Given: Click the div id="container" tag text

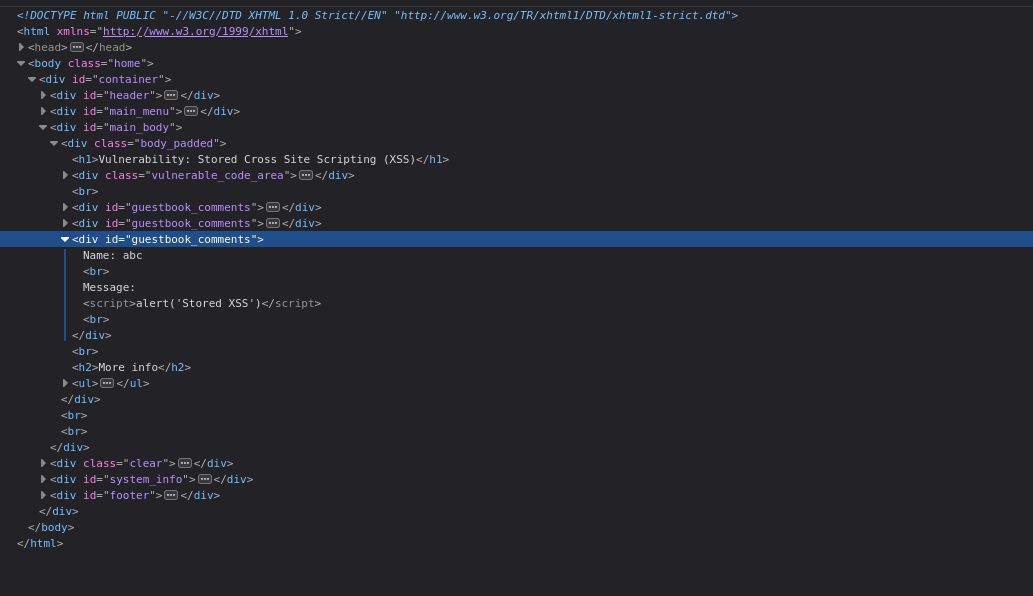Looking at the screenshot, I should 105,79.
